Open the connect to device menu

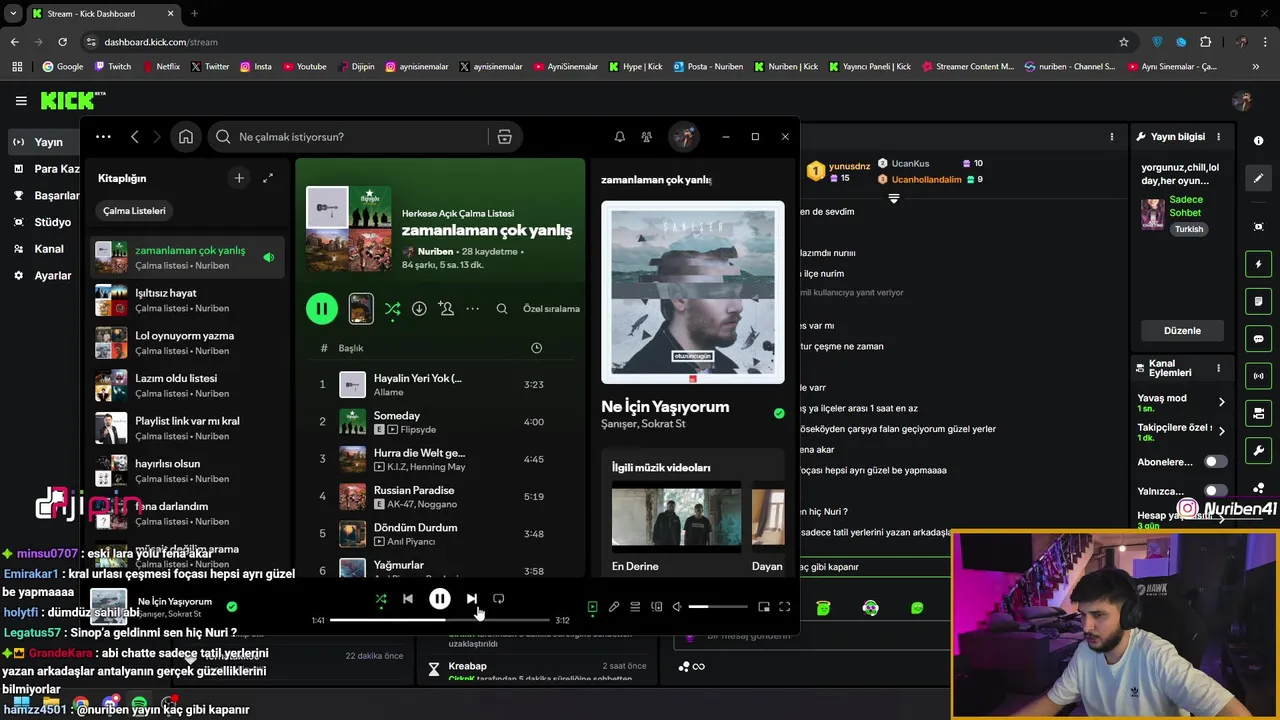(x=657, y=607)
